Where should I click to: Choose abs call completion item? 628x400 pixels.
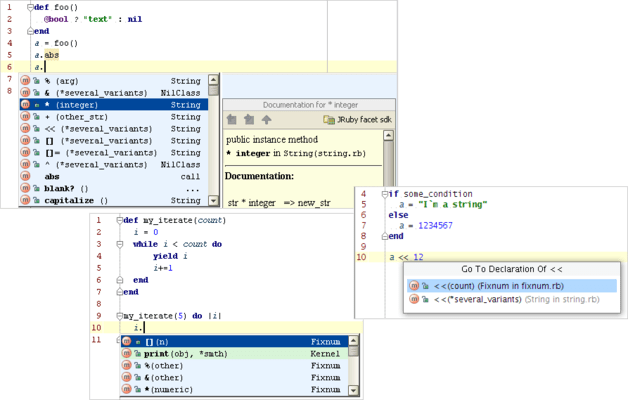(114, 176)
